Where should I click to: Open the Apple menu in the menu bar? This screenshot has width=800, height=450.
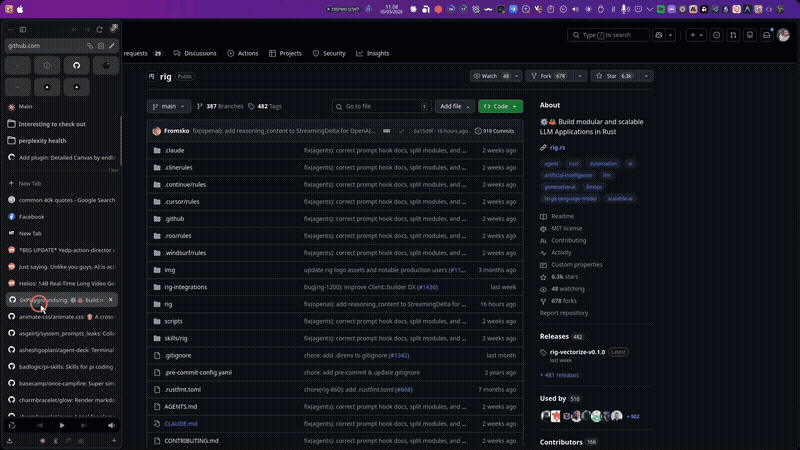[x=20, y=9]
